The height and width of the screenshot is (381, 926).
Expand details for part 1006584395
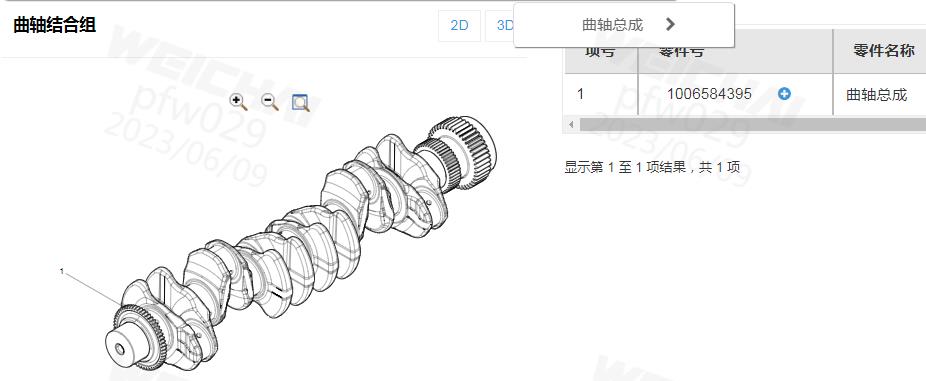point(784,93)
